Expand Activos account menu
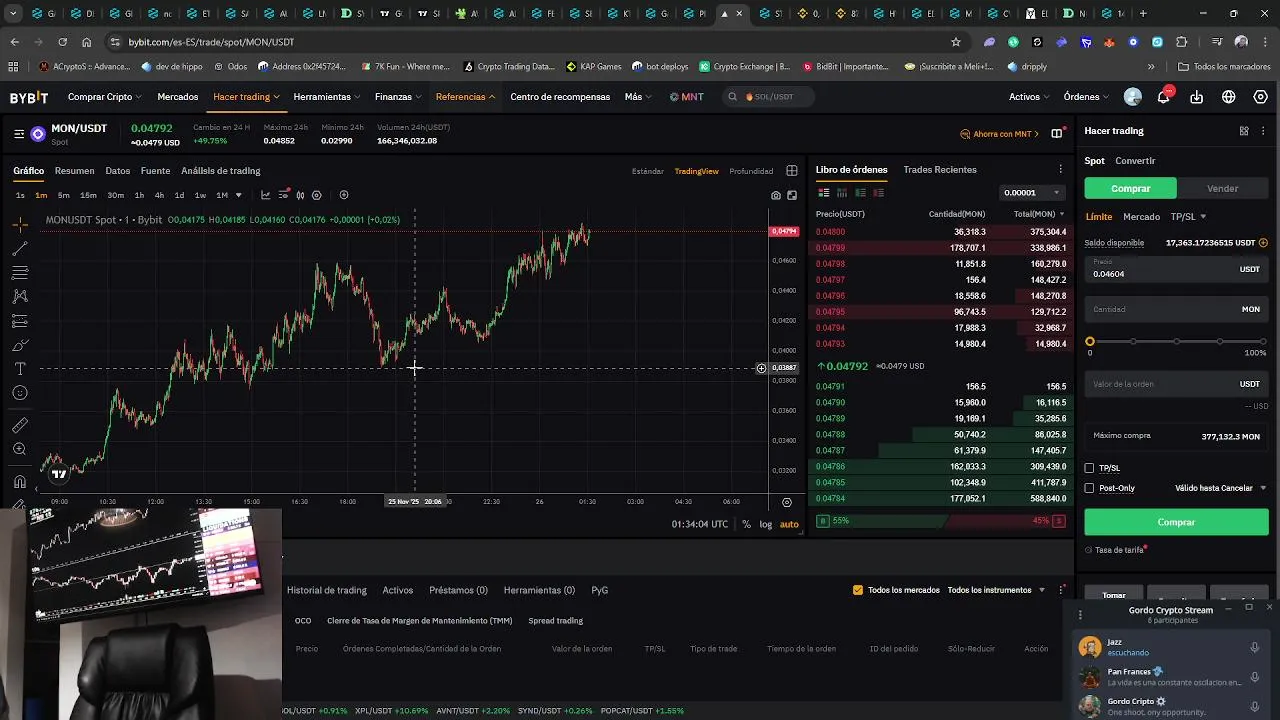The width and height of the screenshot is (1280, 720). click(x=1029, y=97)
